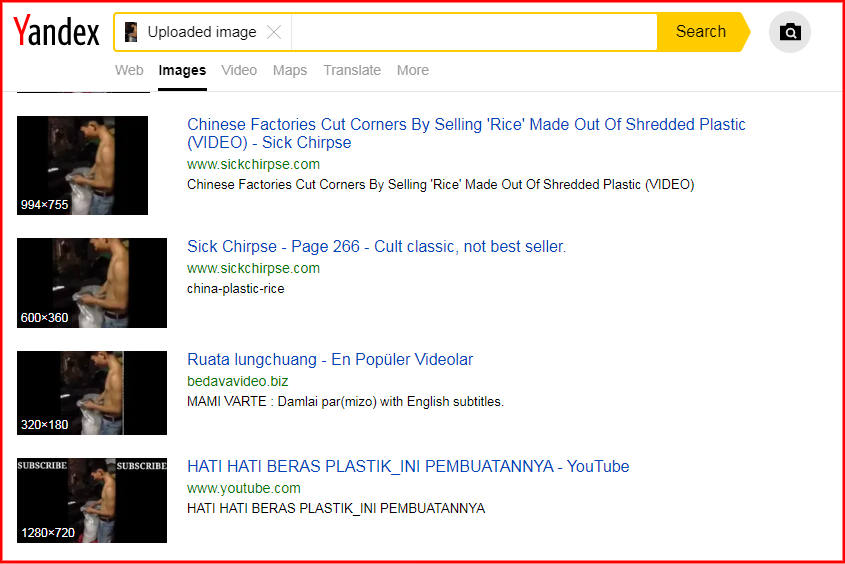Image resolution: width=845 pixels, height=564 pixels.
Task: Open the Translate tab
Action: pos(352,71)
